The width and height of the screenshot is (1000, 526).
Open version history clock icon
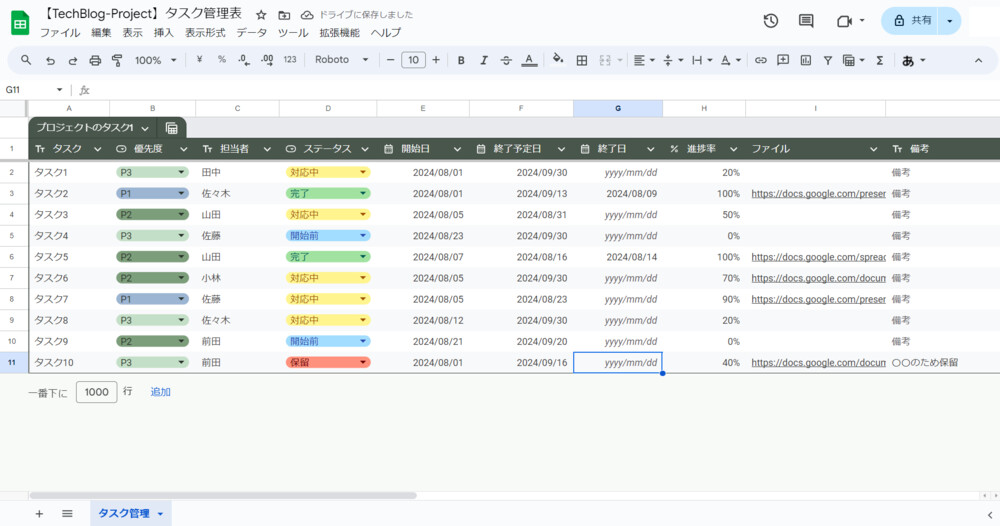click(x=771, y=21)
